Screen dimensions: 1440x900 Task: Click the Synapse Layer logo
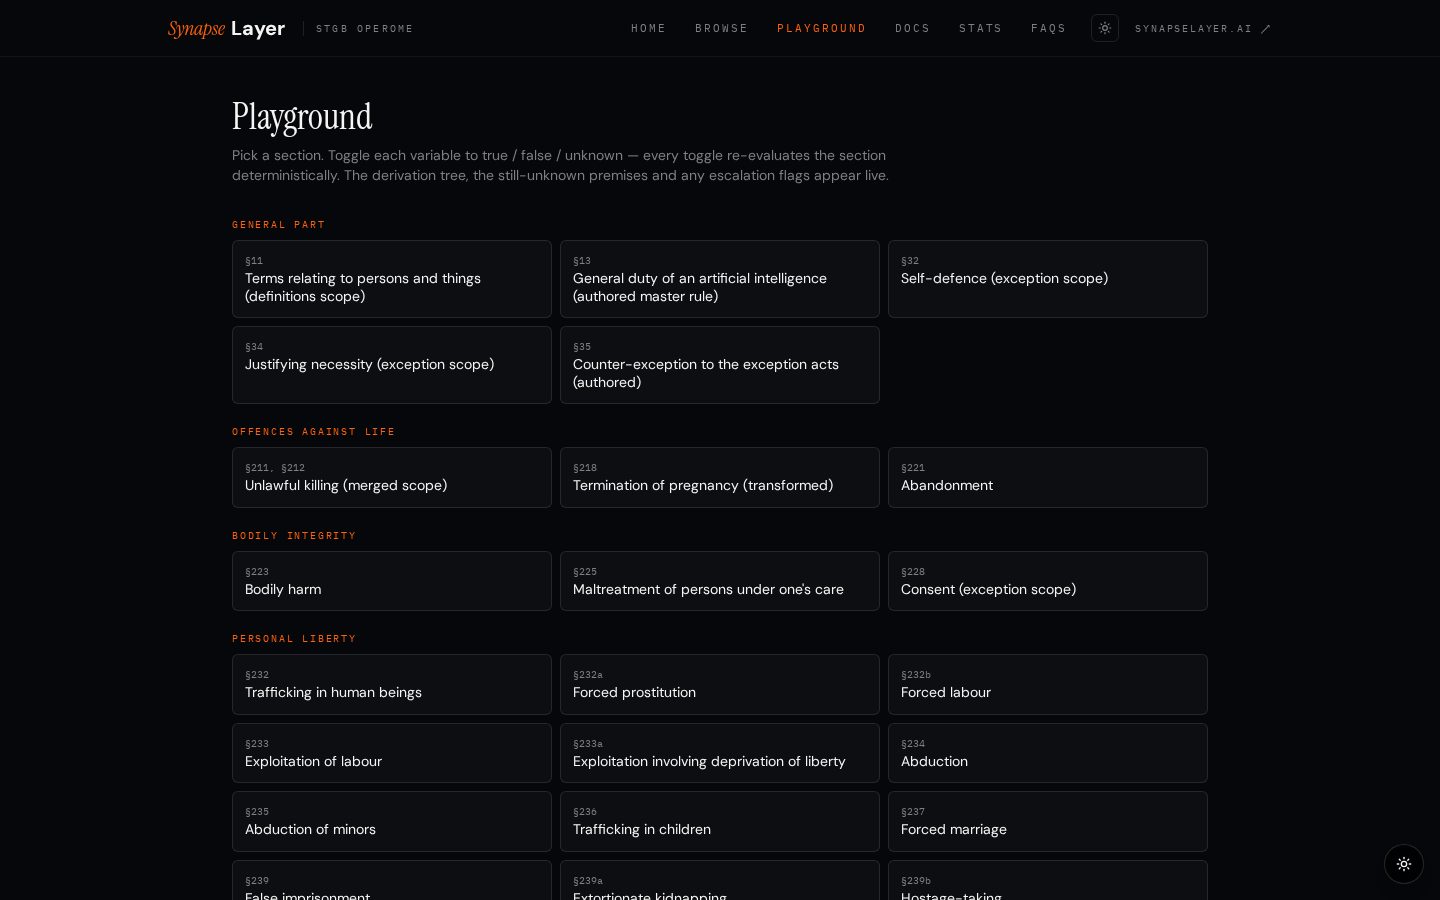[x=226, y=29]
